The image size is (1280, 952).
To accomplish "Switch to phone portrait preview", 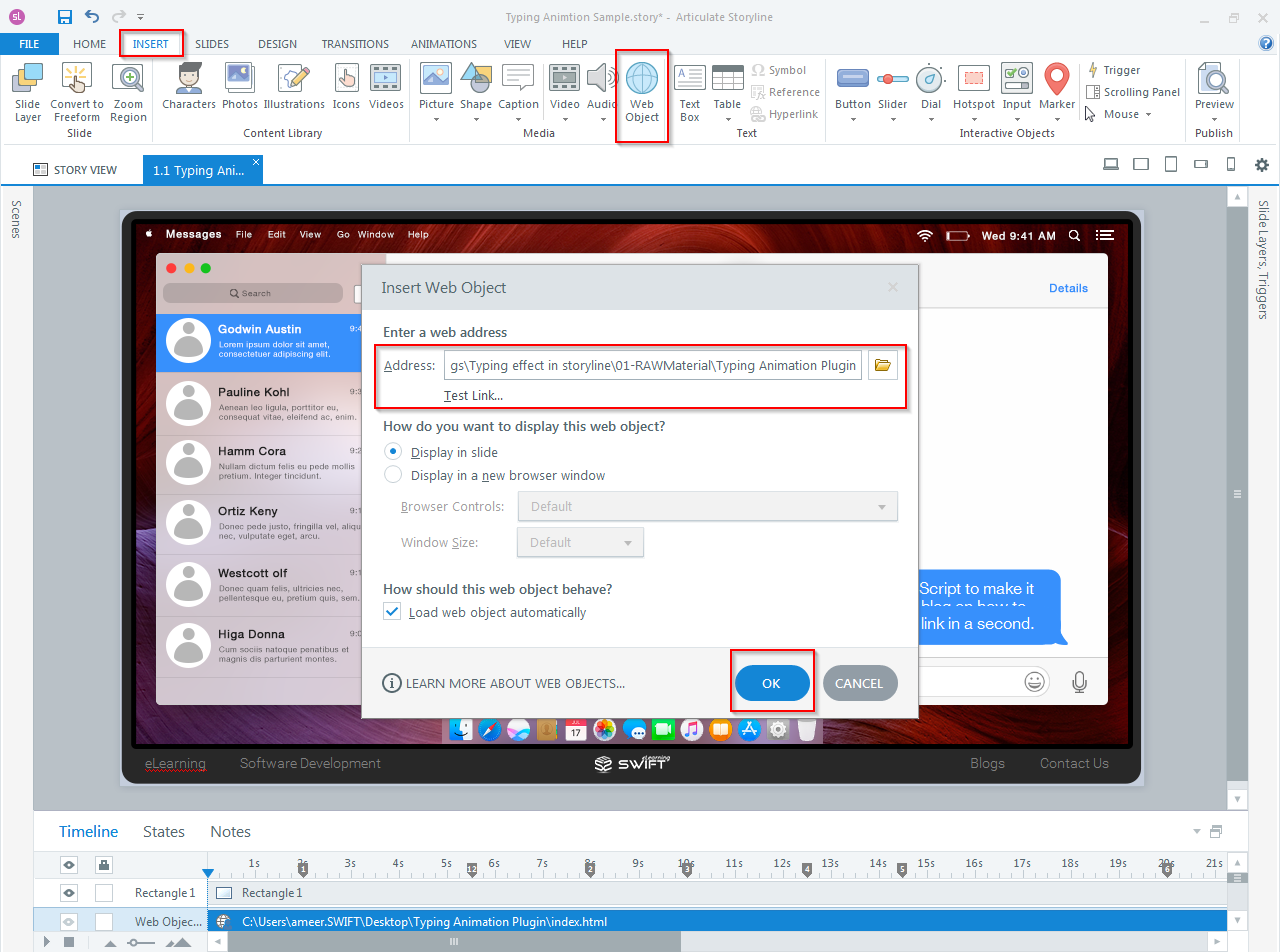I will tap(1231, 165).
